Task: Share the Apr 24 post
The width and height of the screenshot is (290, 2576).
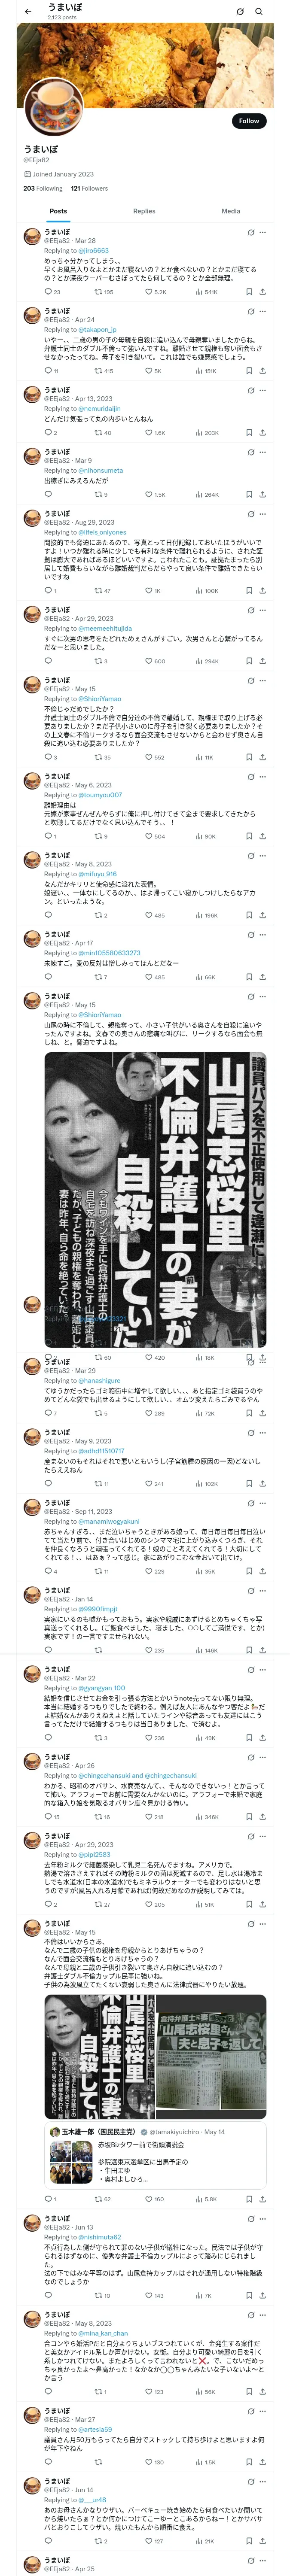Action: (x=263, y=371)
